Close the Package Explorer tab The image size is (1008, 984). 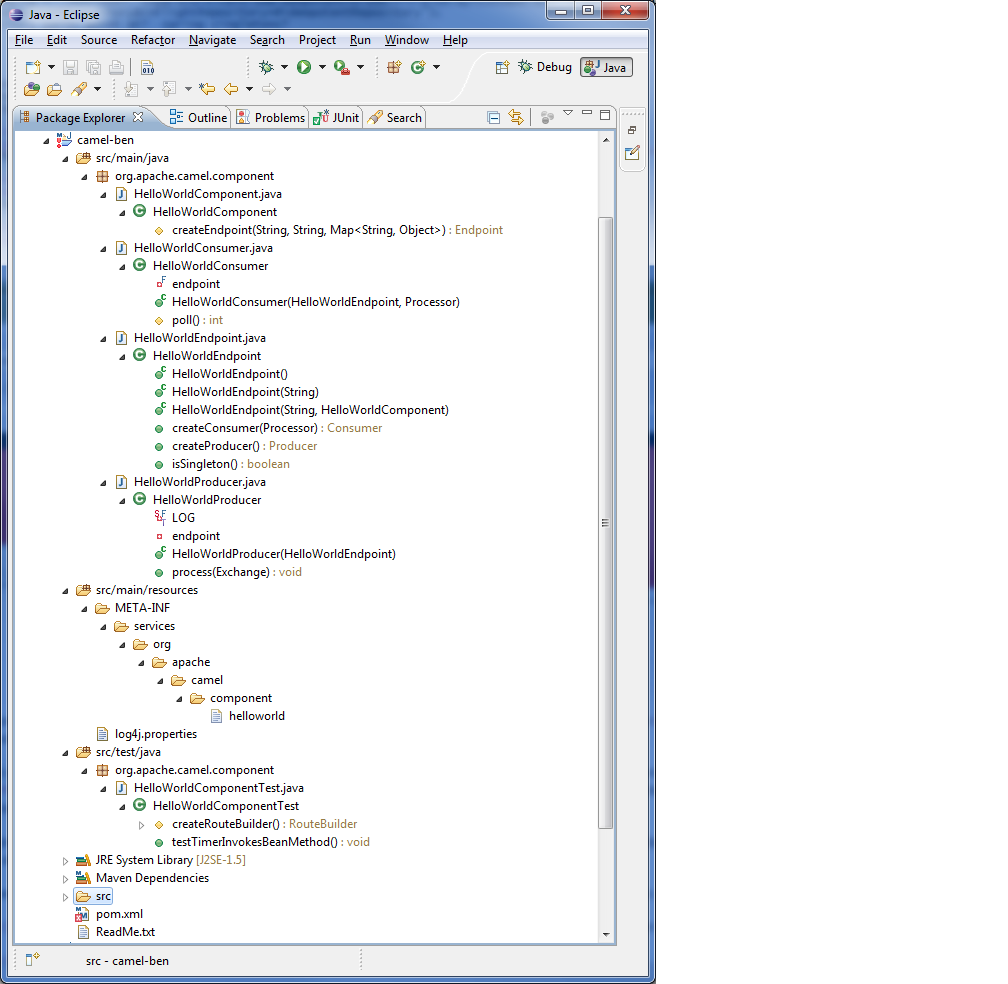click(138, 117)
